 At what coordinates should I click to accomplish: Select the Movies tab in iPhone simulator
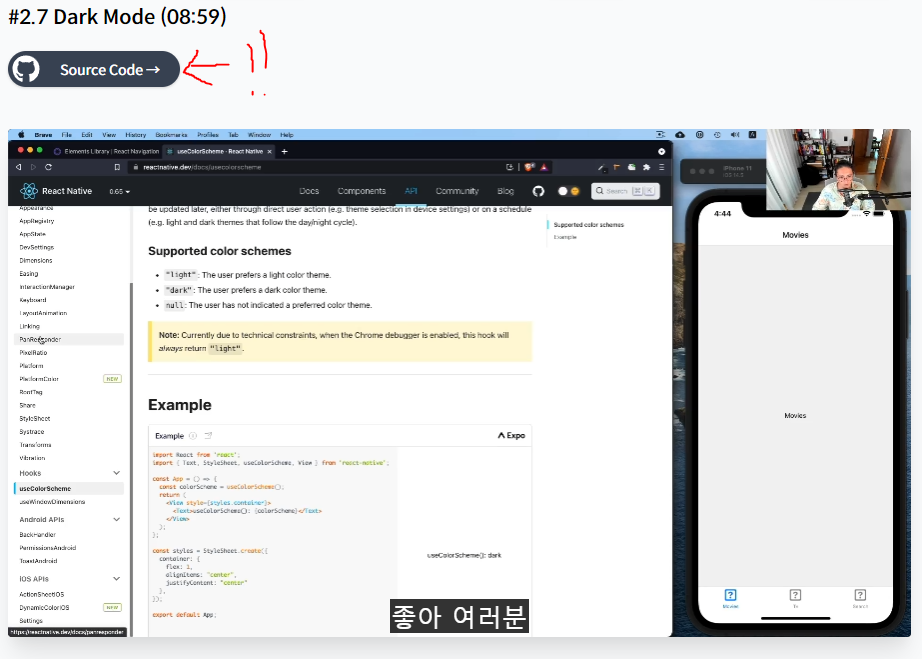pyautogui.click(x=730, y=598)
